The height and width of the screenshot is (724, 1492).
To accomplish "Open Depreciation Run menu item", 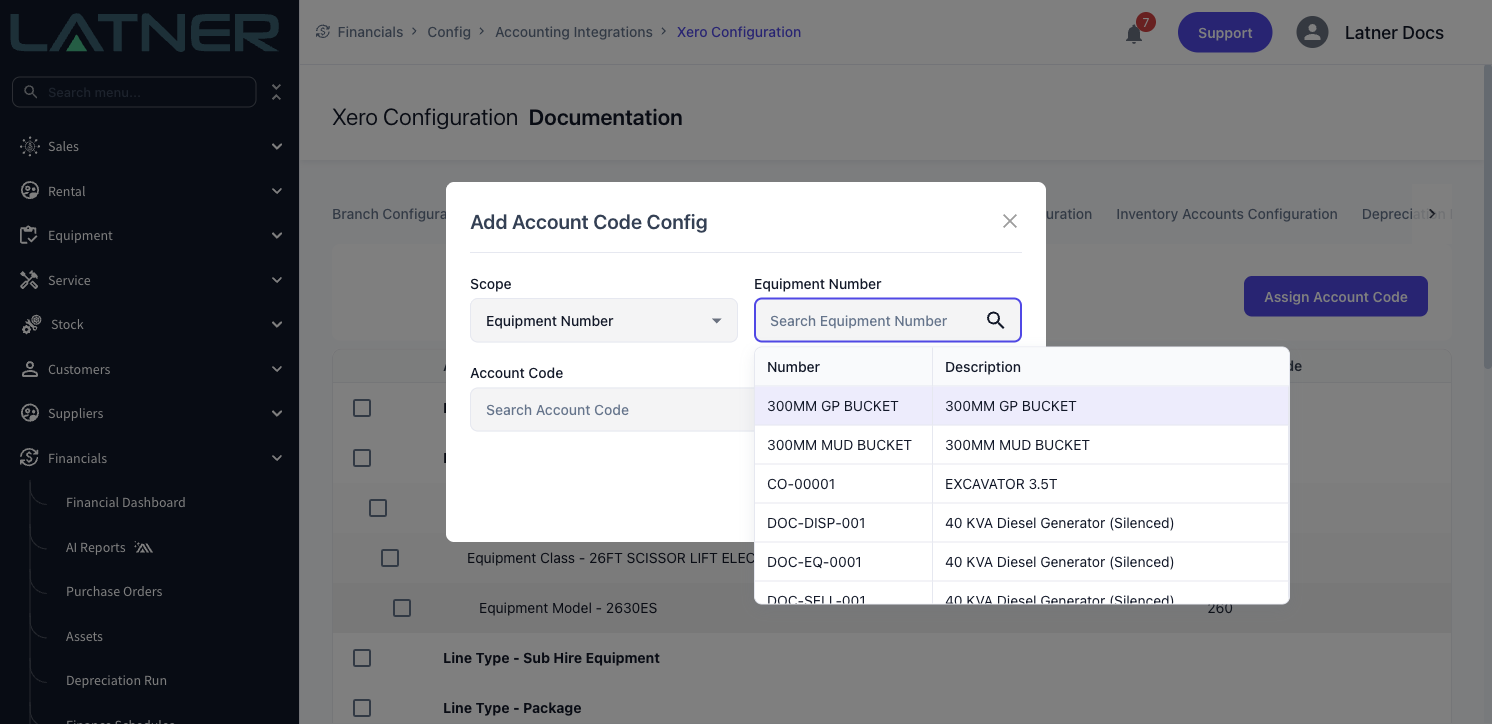I will coord(116,680).
